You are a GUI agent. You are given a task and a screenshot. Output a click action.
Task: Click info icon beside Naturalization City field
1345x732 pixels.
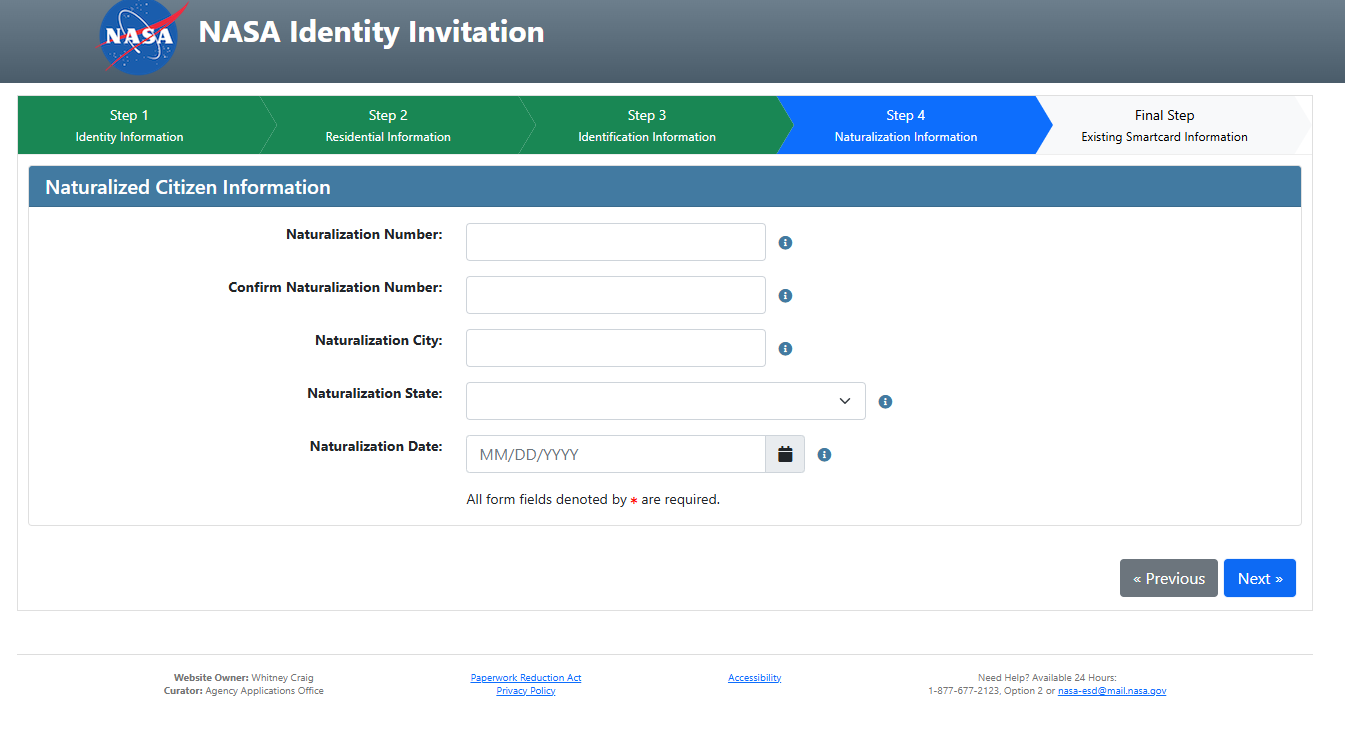785,349
